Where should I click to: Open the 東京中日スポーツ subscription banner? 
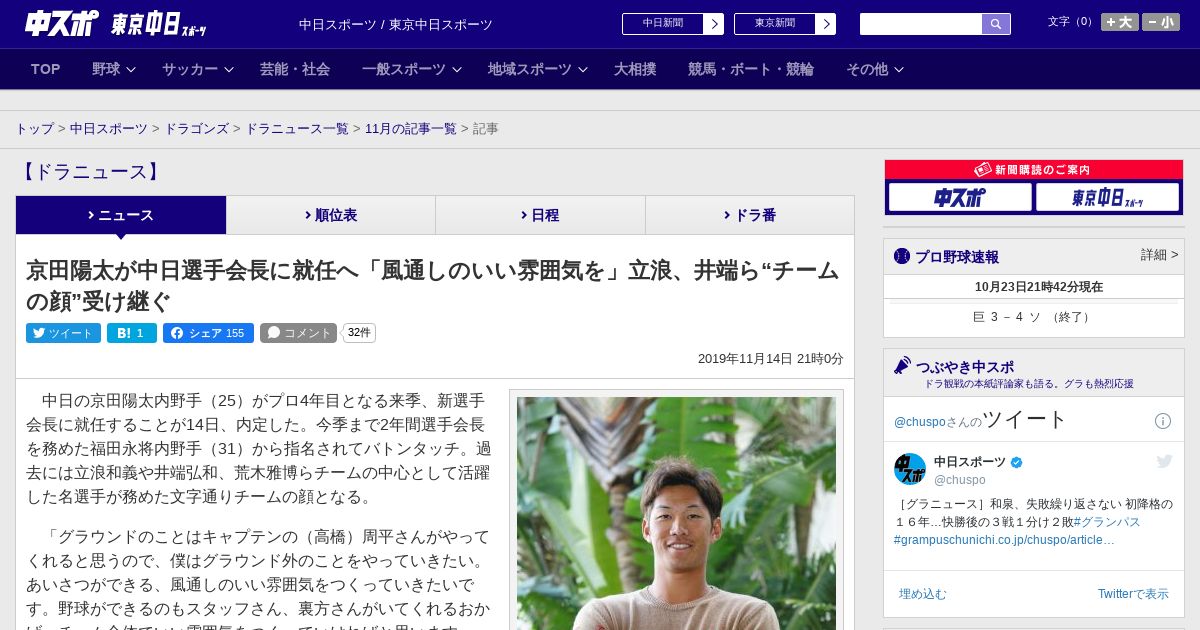[x=1107, y=197]
